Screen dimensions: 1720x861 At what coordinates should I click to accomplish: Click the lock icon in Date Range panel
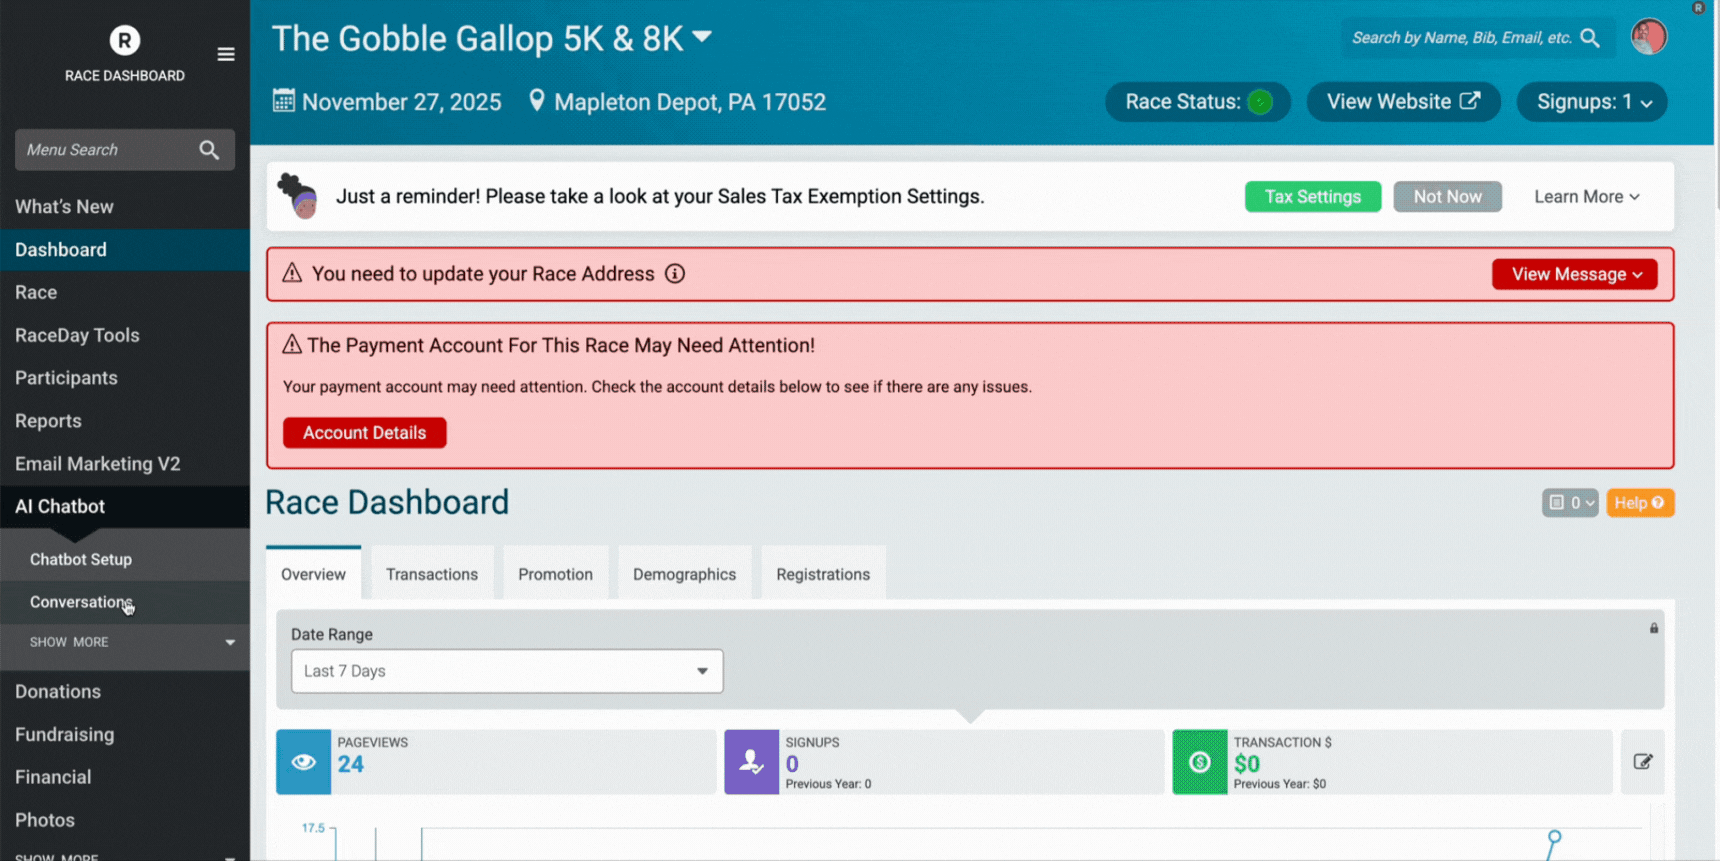point(1654,628)
